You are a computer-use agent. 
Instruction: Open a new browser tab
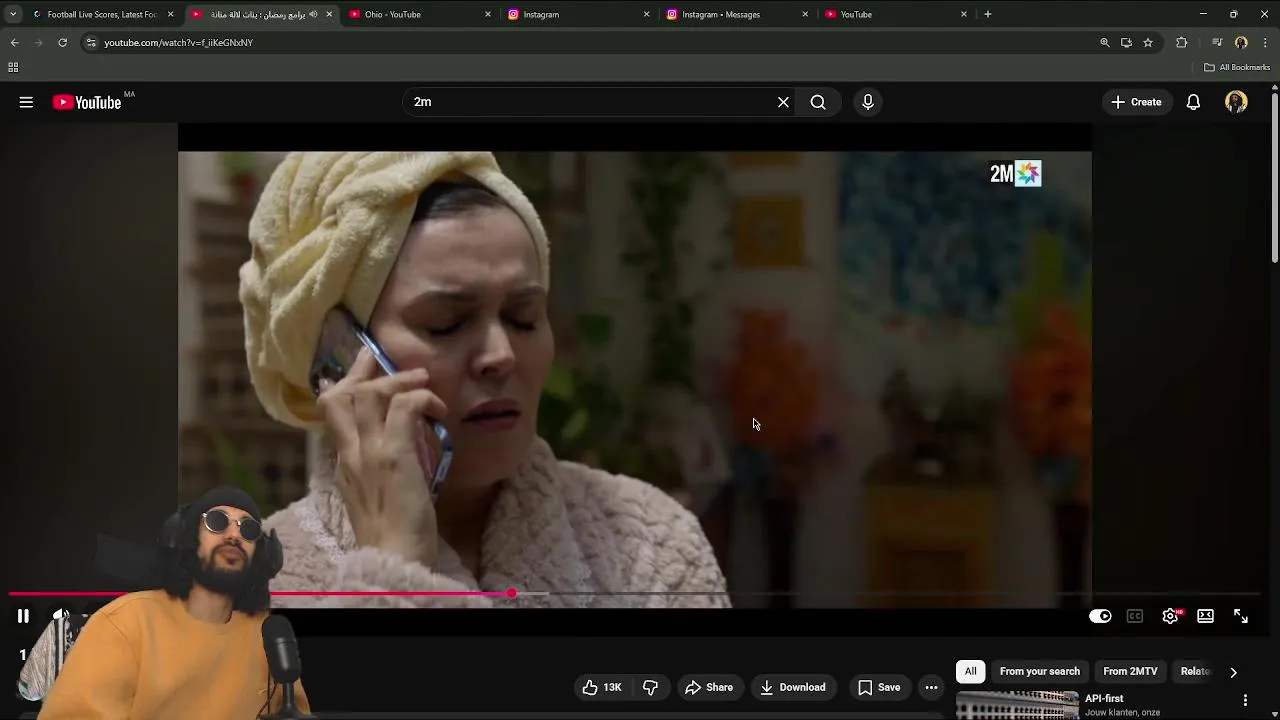[987, 14]
